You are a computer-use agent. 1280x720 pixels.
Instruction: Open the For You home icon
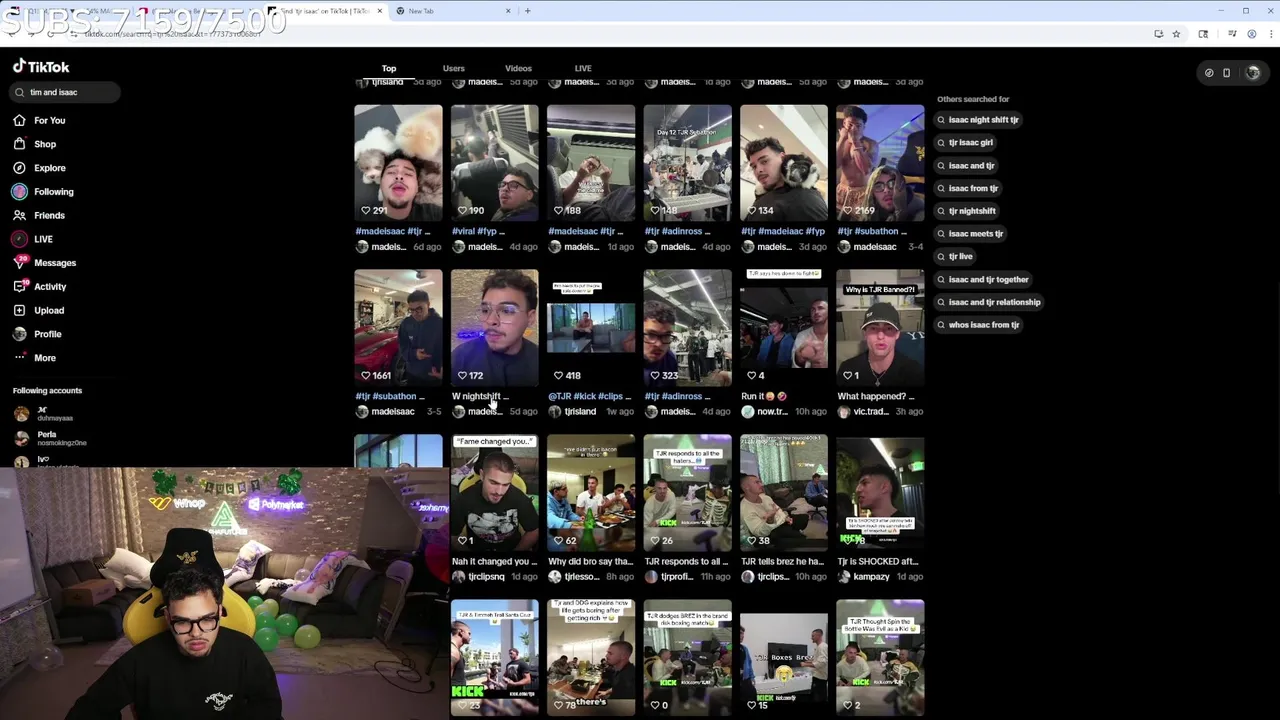19,120
